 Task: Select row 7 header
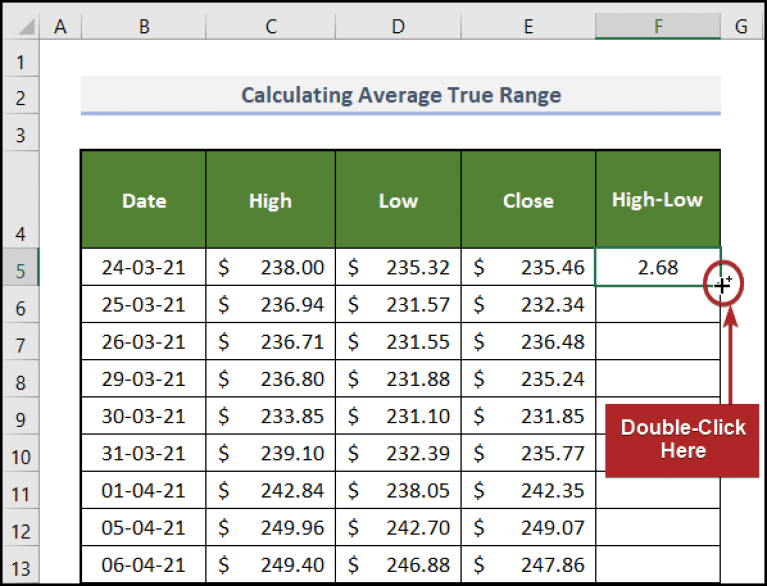(21, 341)
